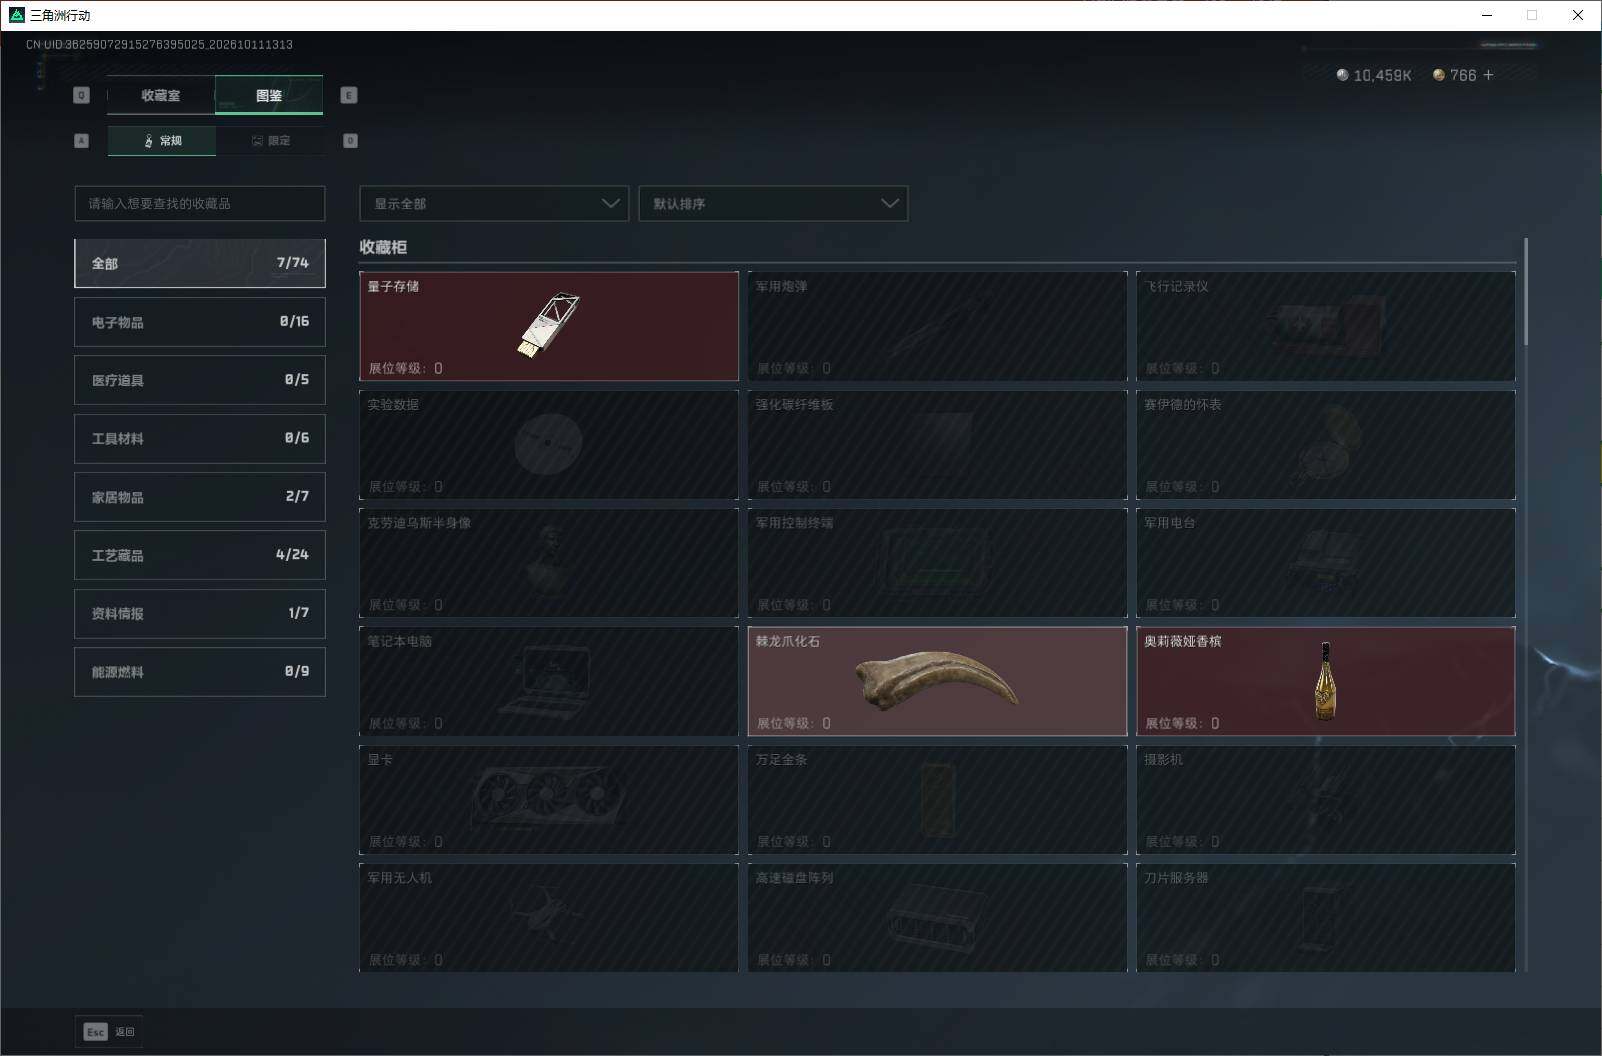Open the 笔记本电脑 laptop entry

click(x=549, y=681)
